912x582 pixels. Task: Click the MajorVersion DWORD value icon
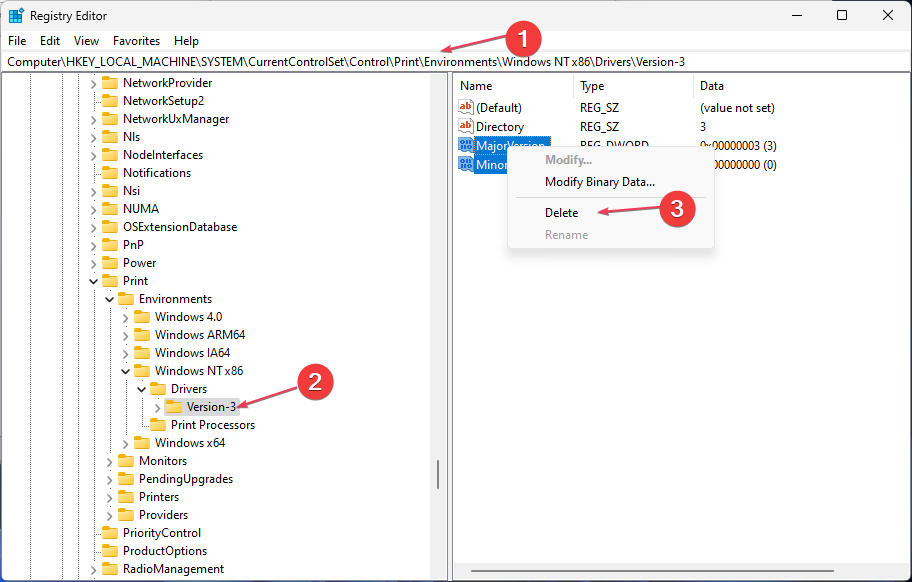tap(465, 146)
